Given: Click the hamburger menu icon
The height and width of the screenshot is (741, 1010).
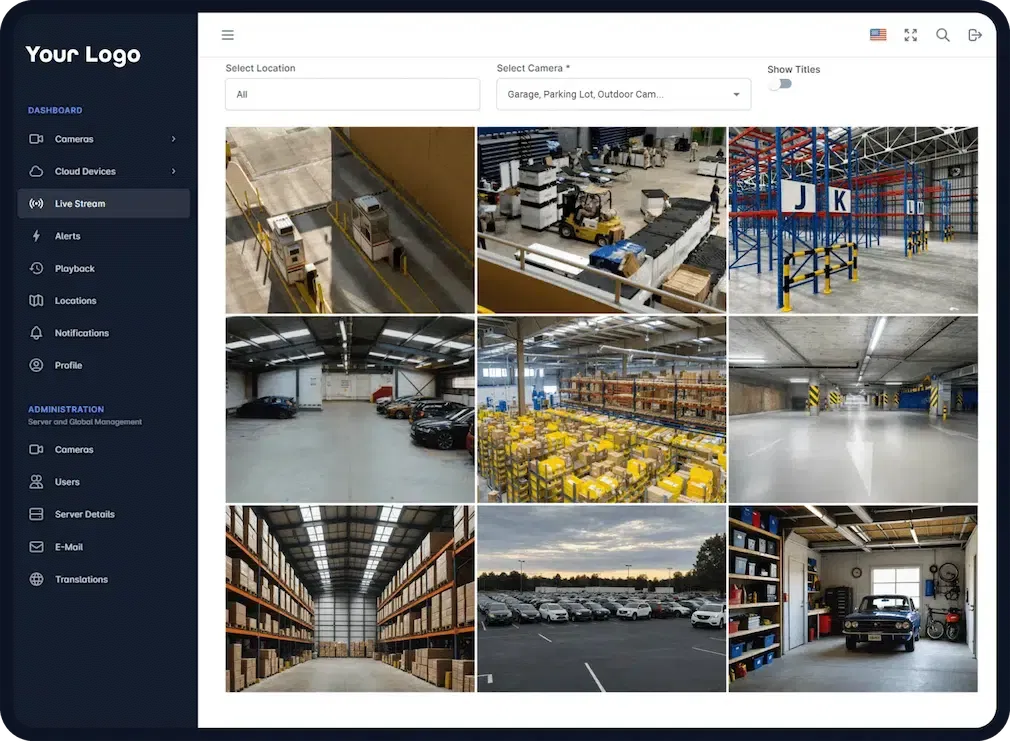Looking at the screenshot, I should click(x=228, y=35).
